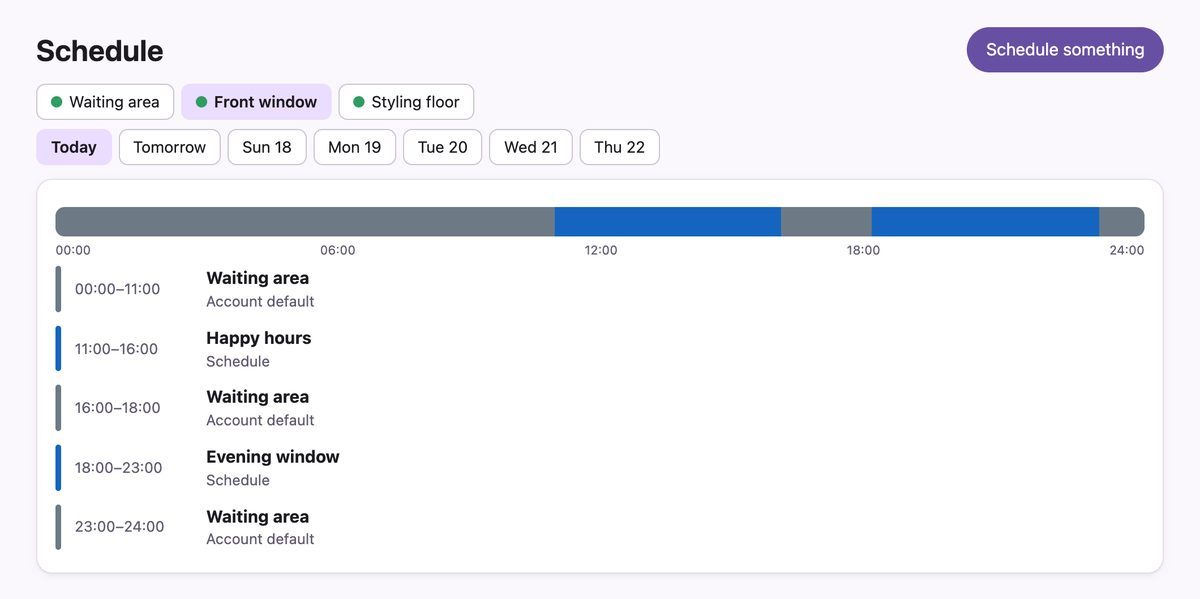1200x599 pixels.
Task: Open the Wed 21 day tab
Action: (x=531, y=147)
